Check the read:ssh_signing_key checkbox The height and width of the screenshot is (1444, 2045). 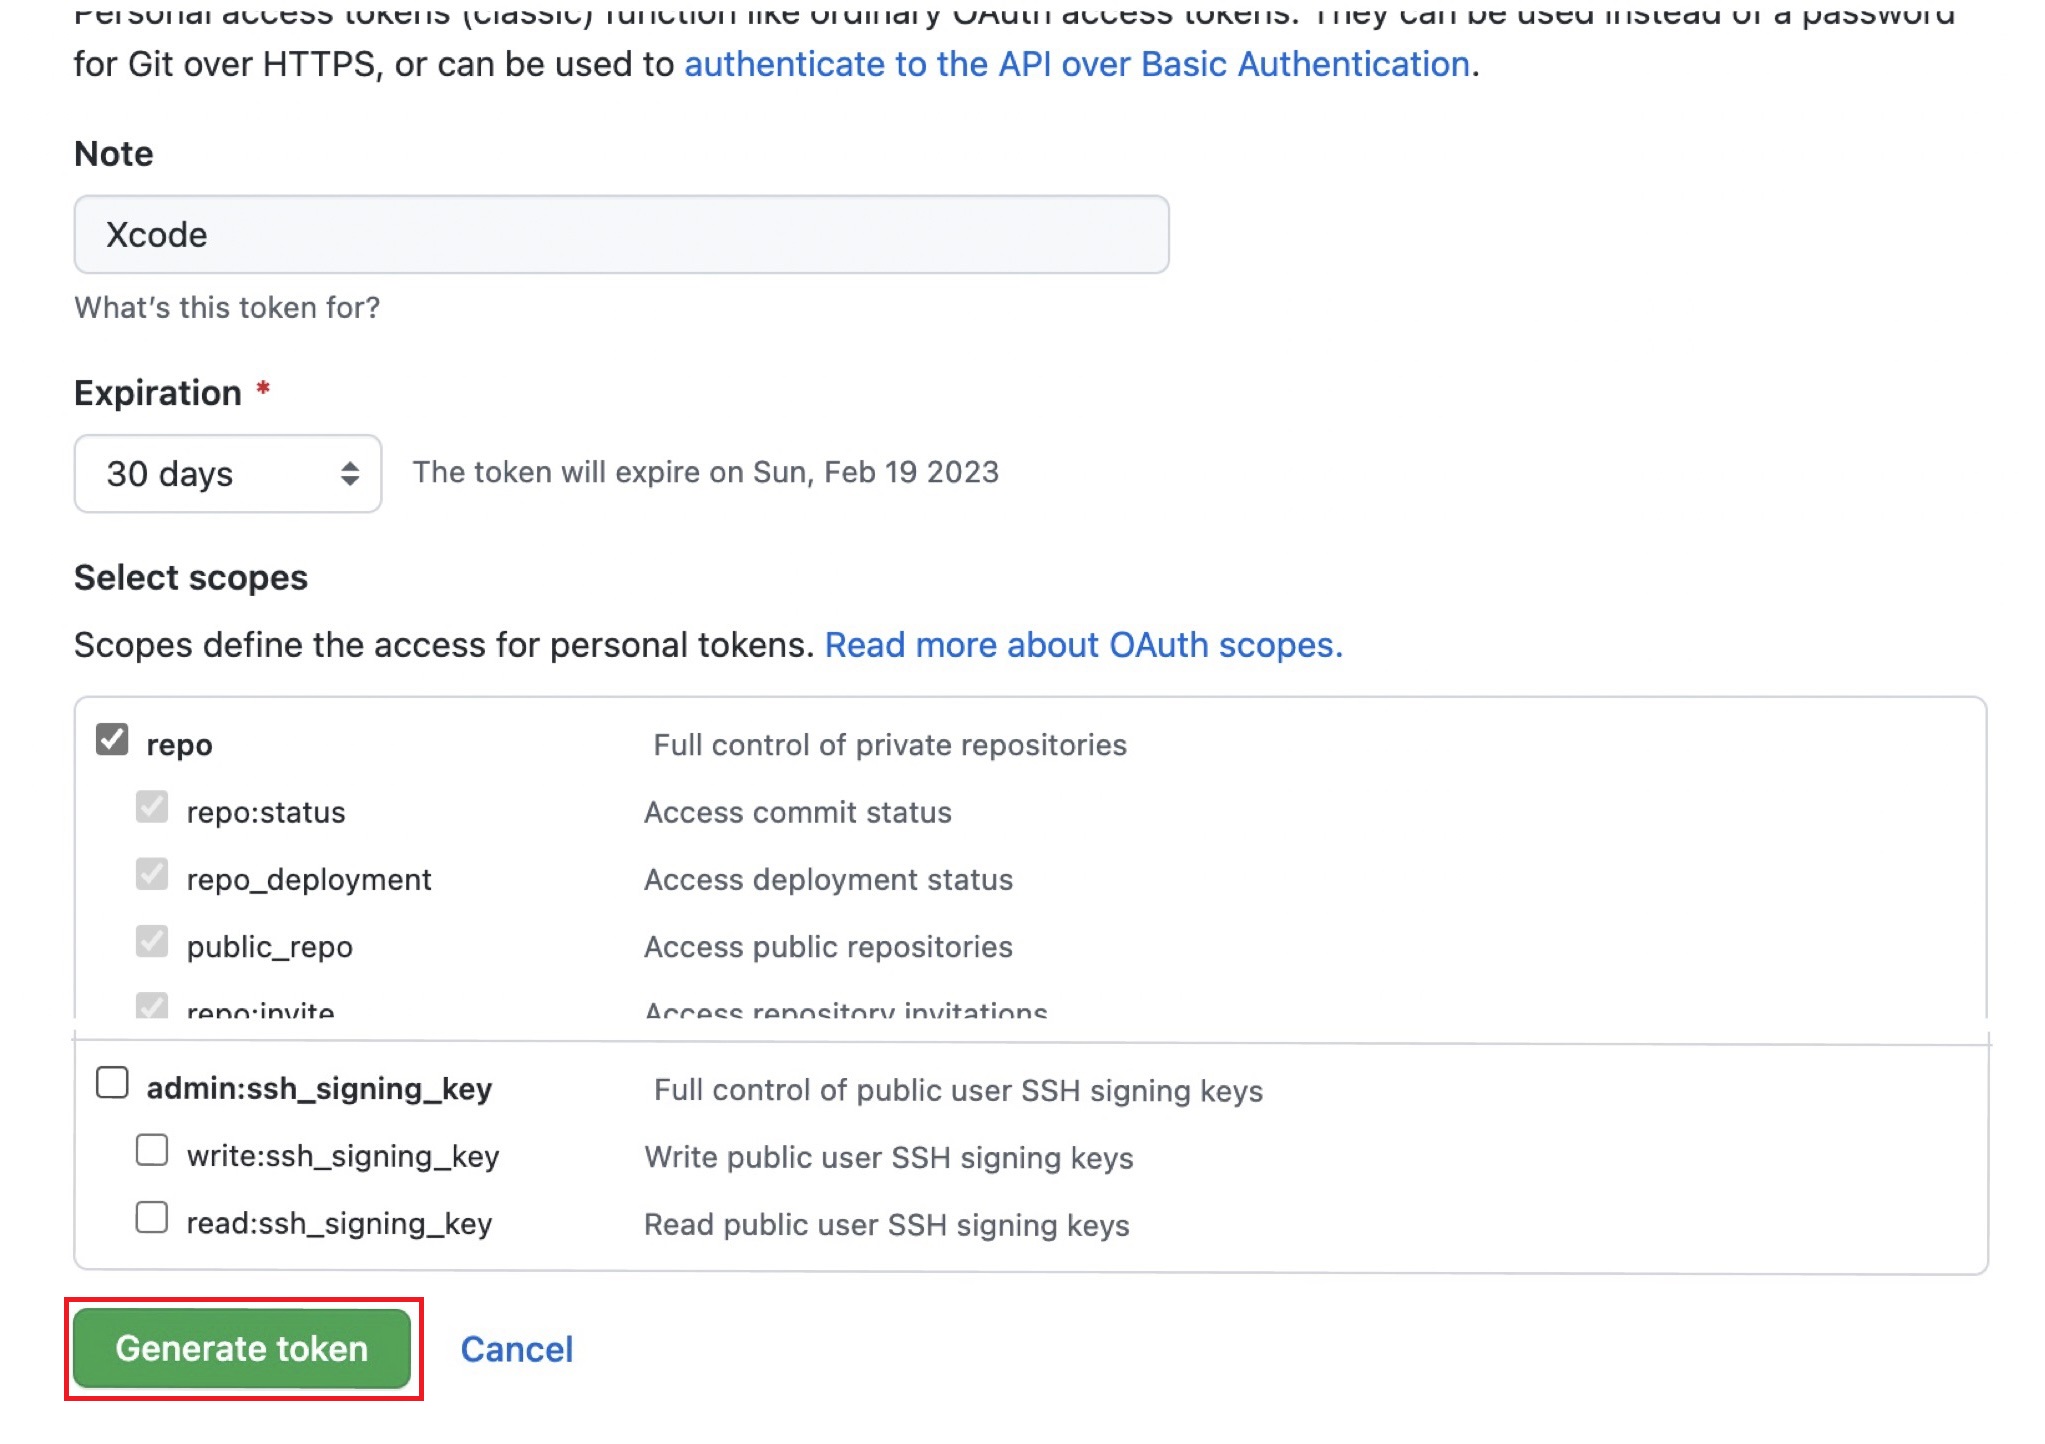point(152,1218)
